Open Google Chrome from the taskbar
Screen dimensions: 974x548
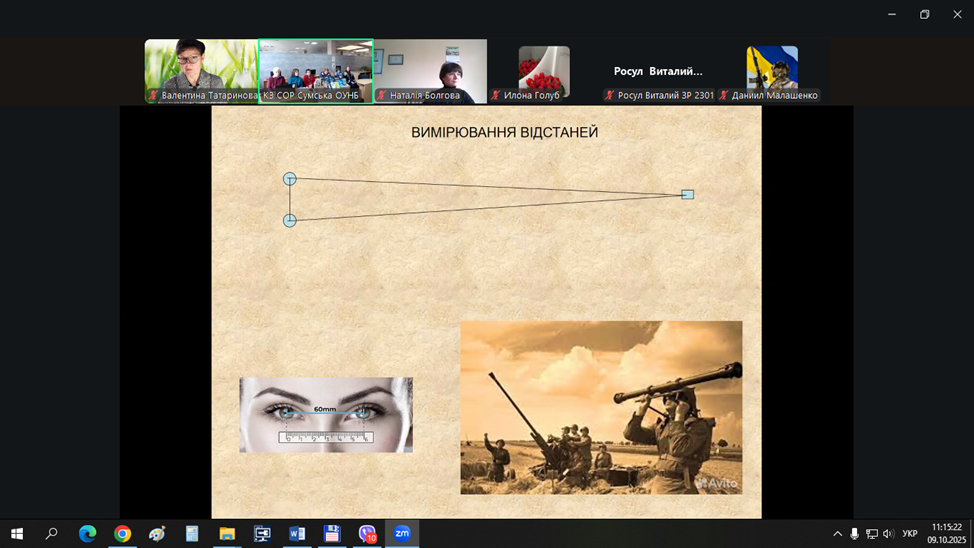[122, 534]
